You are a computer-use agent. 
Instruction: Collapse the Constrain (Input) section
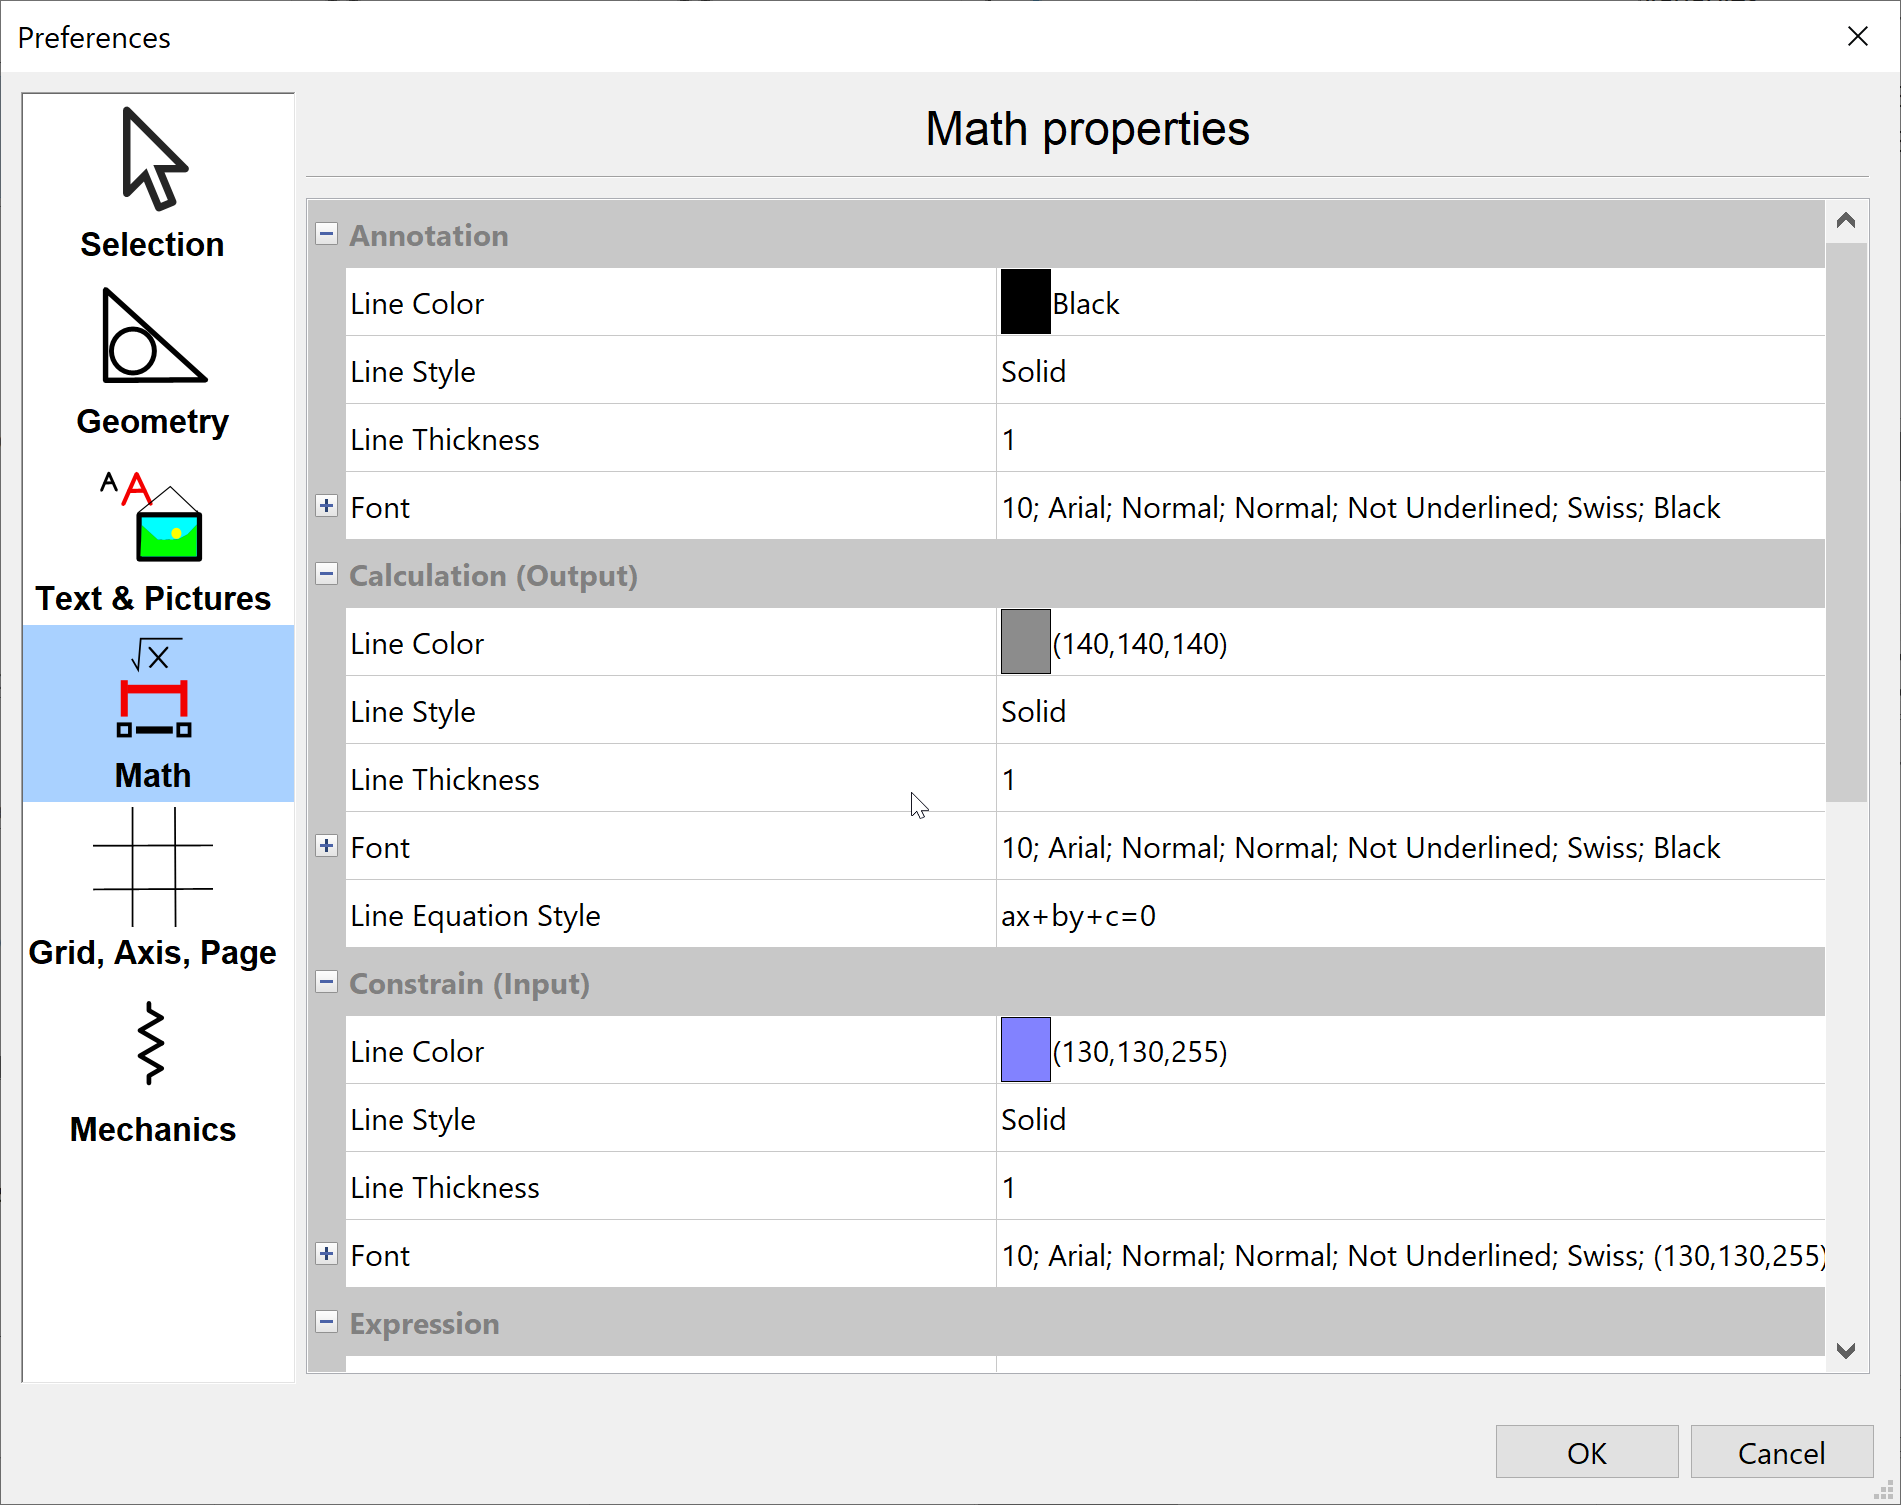326,982
